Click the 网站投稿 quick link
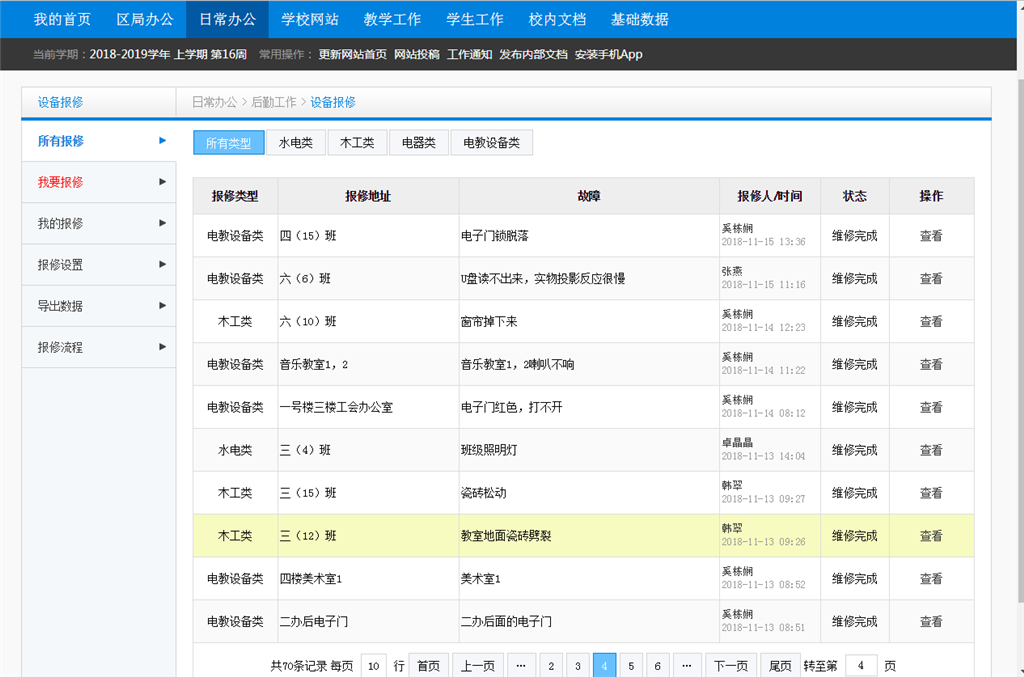 point(417,54)
